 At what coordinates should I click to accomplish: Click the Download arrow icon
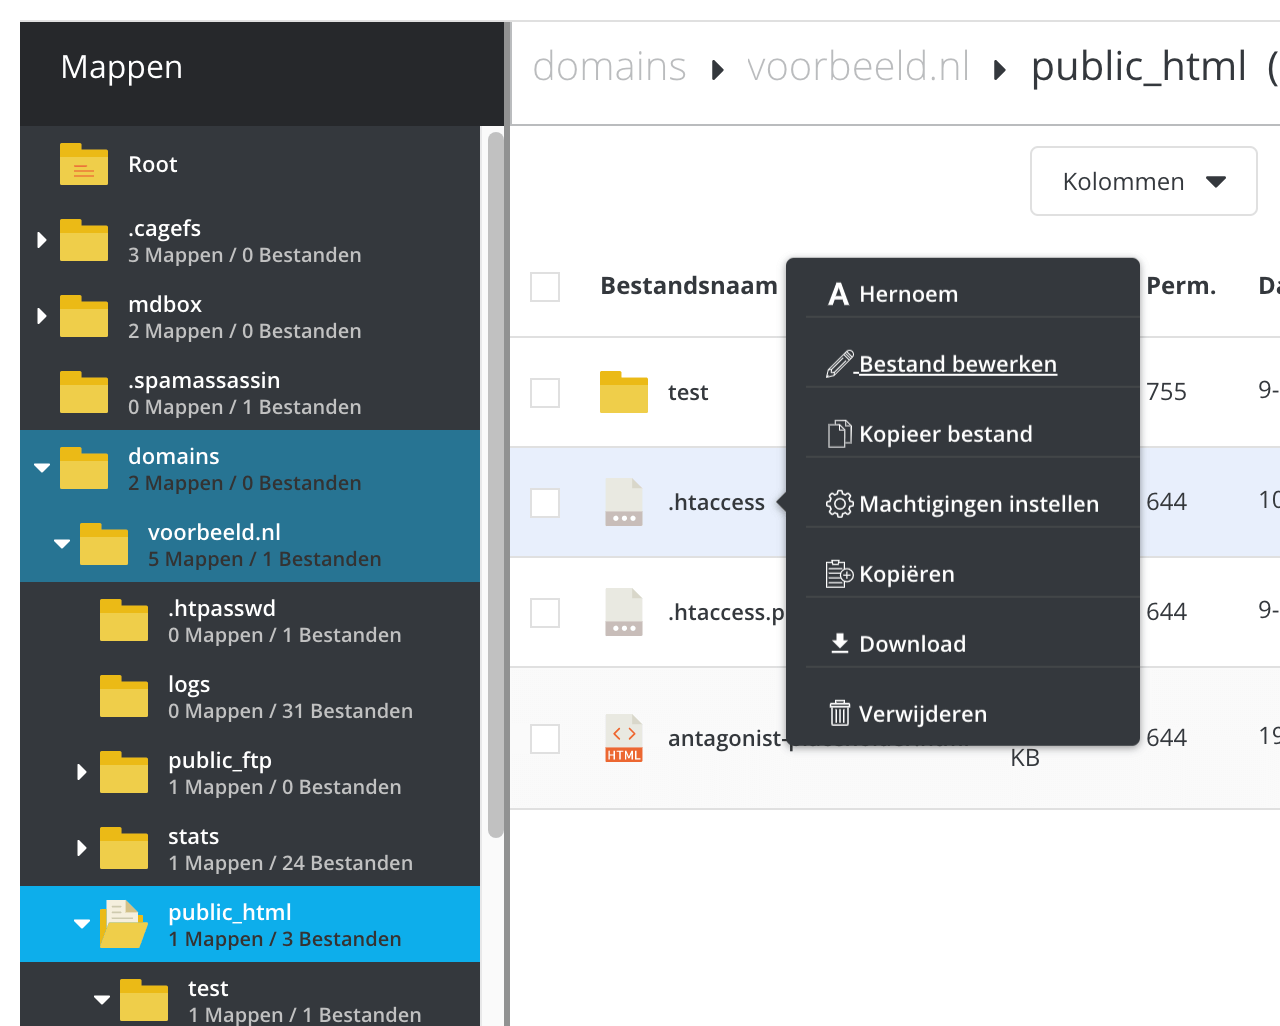pos(840,643)
